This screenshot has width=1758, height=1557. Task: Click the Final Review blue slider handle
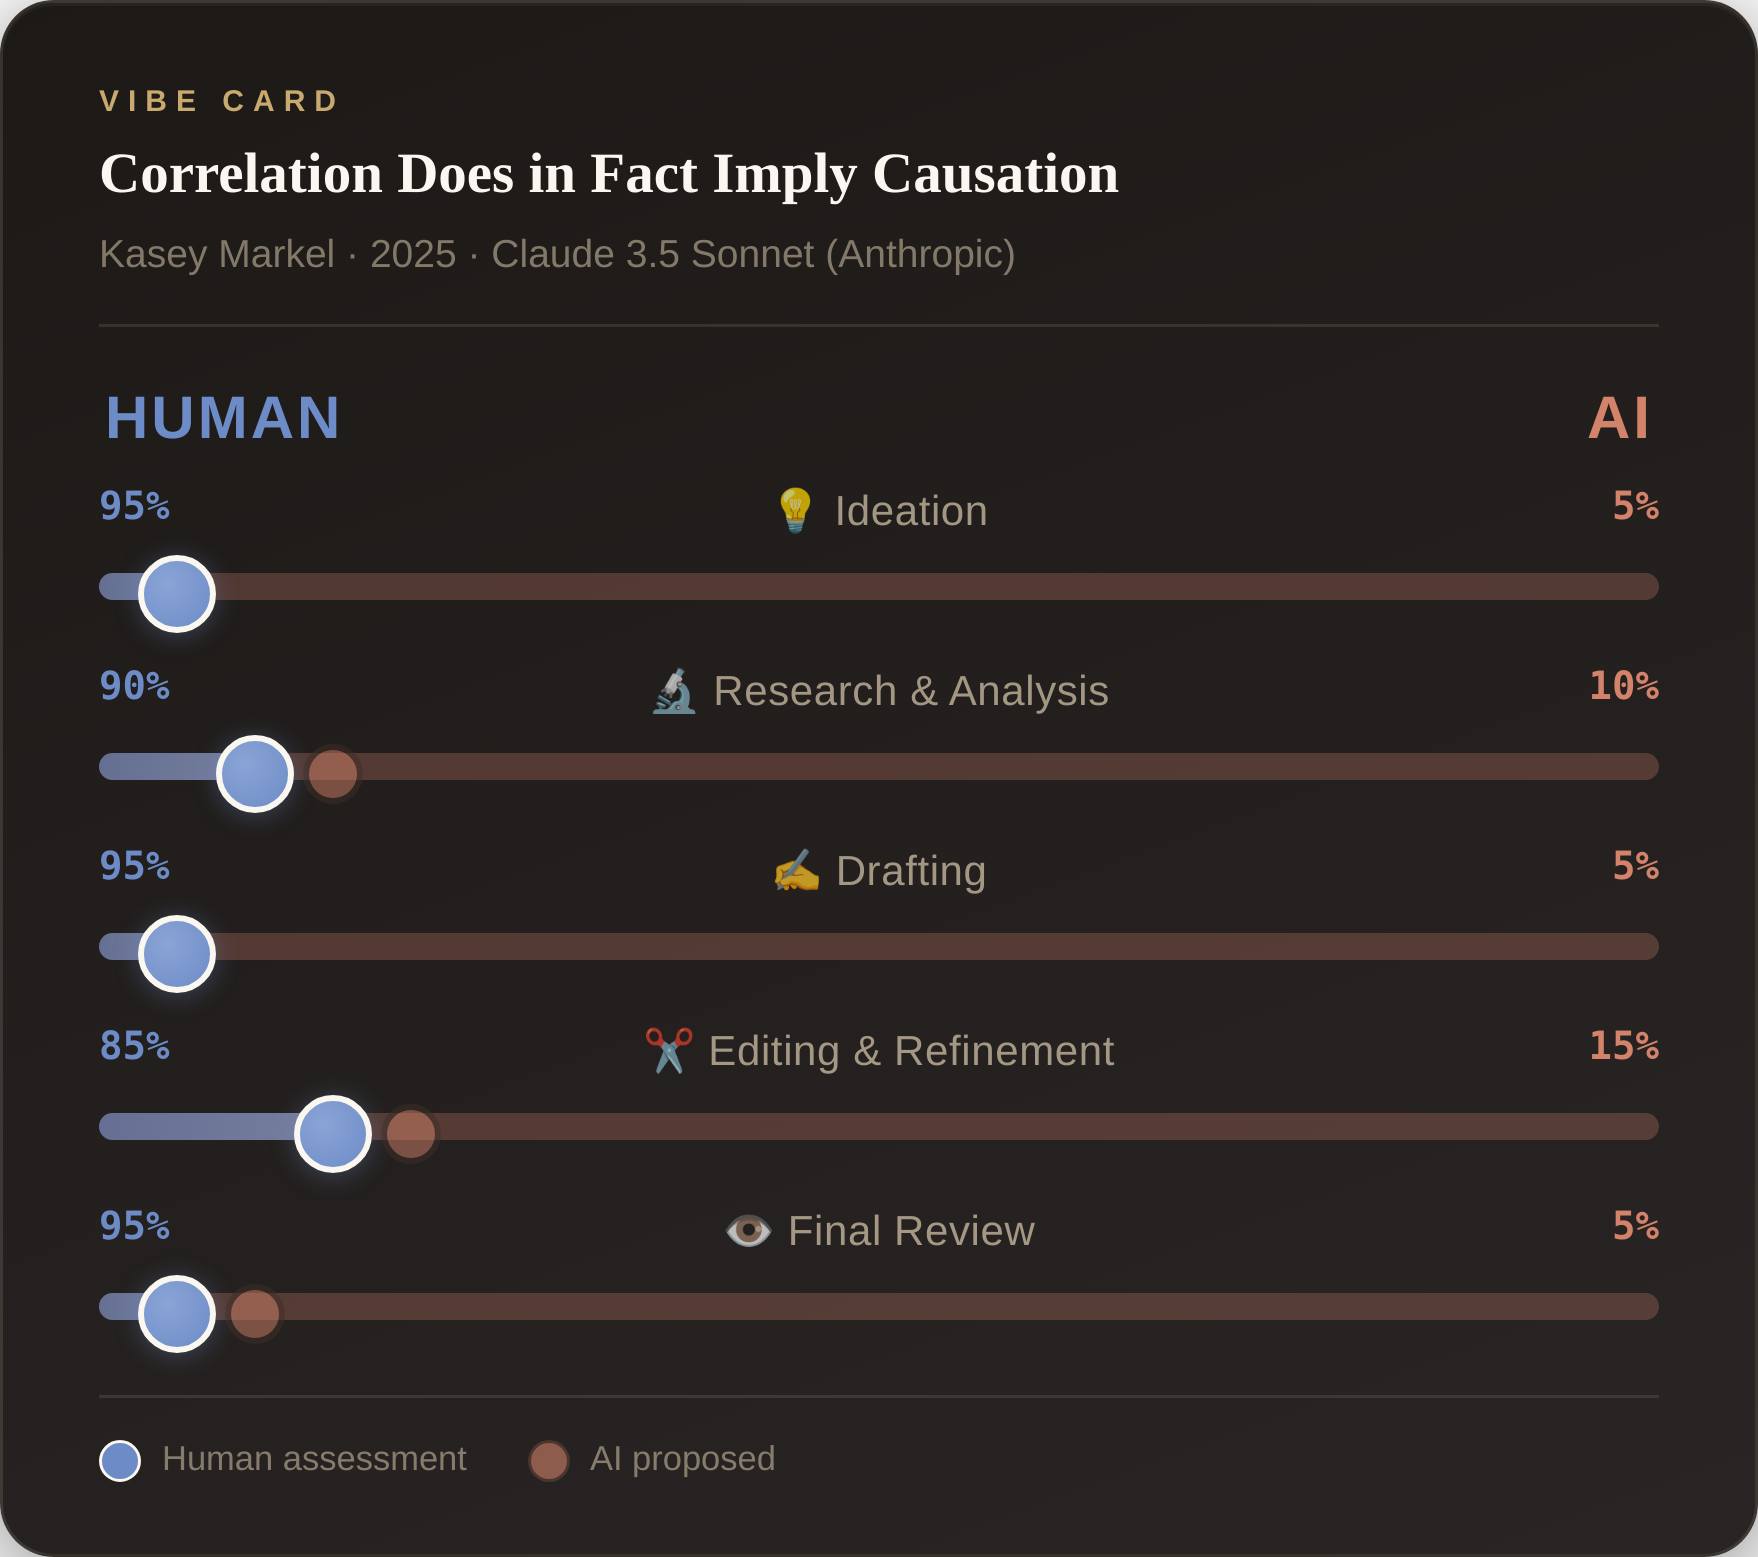[177, 1314]
